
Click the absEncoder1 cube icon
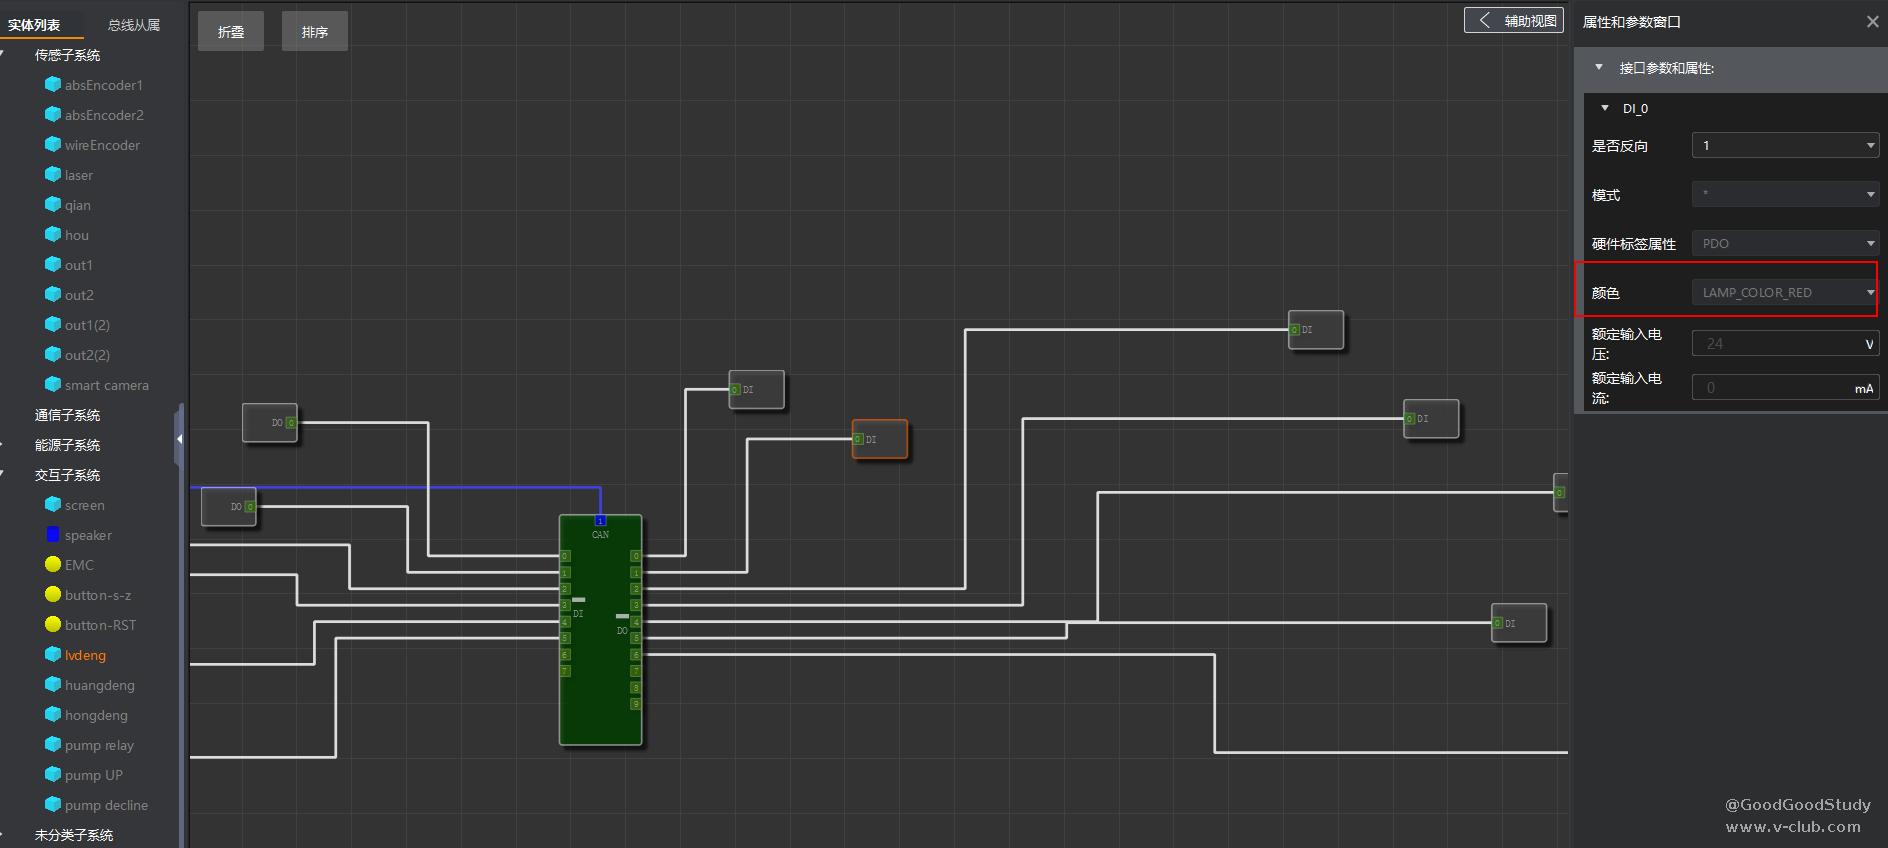[53, 85]
